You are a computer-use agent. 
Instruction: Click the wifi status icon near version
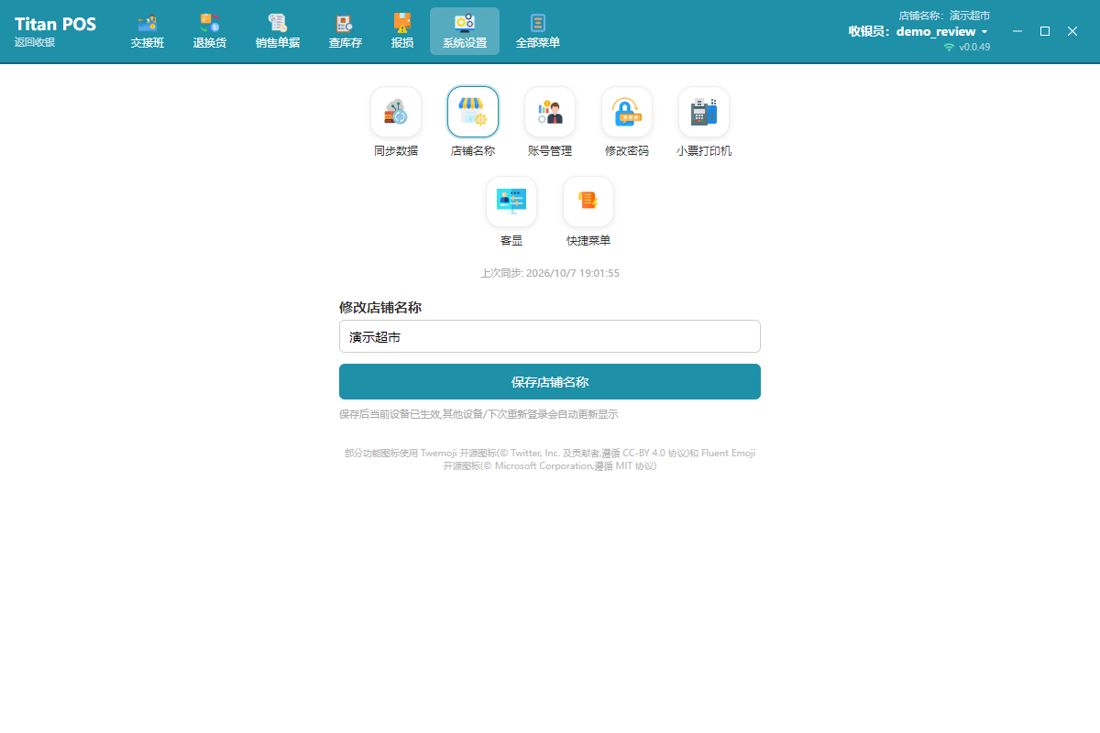point(949,47)
